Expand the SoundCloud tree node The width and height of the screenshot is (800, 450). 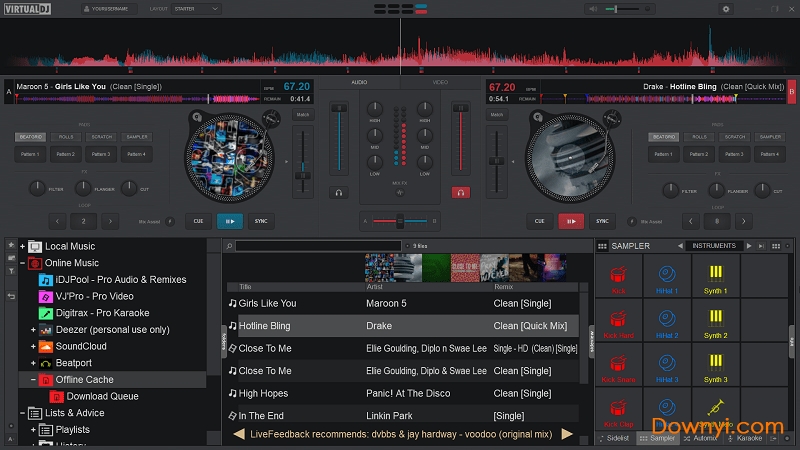point(33,346)
